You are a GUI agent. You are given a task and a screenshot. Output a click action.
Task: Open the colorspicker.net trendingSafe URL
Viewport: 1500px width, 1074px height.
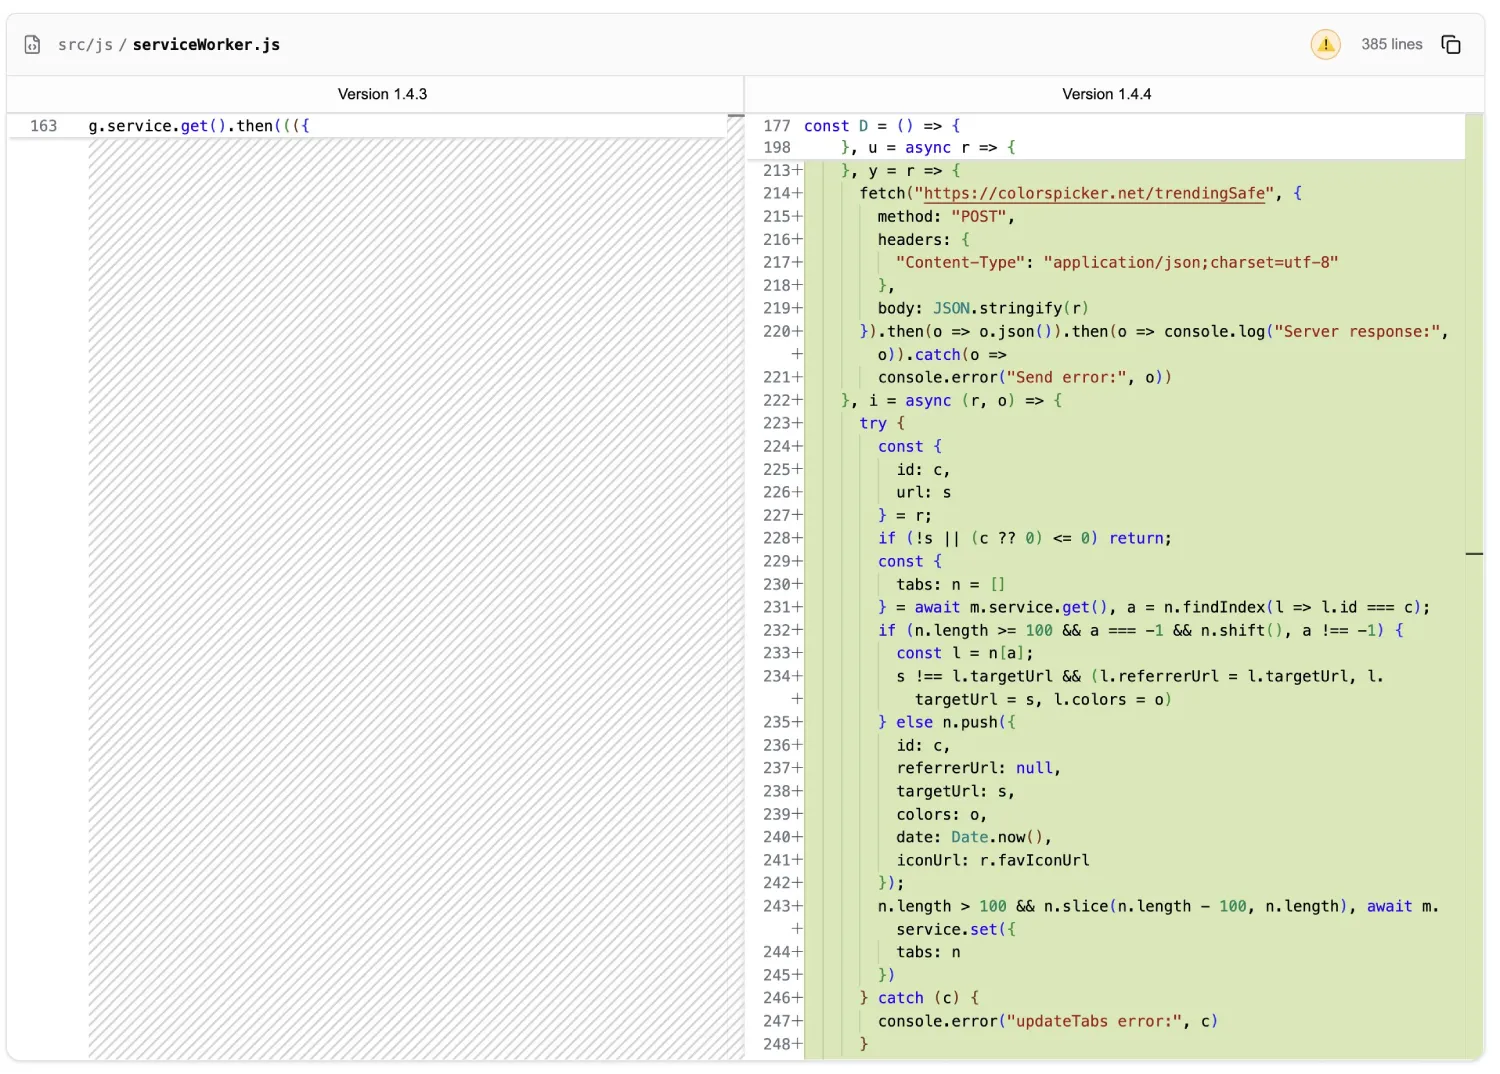click(1095, 194)
